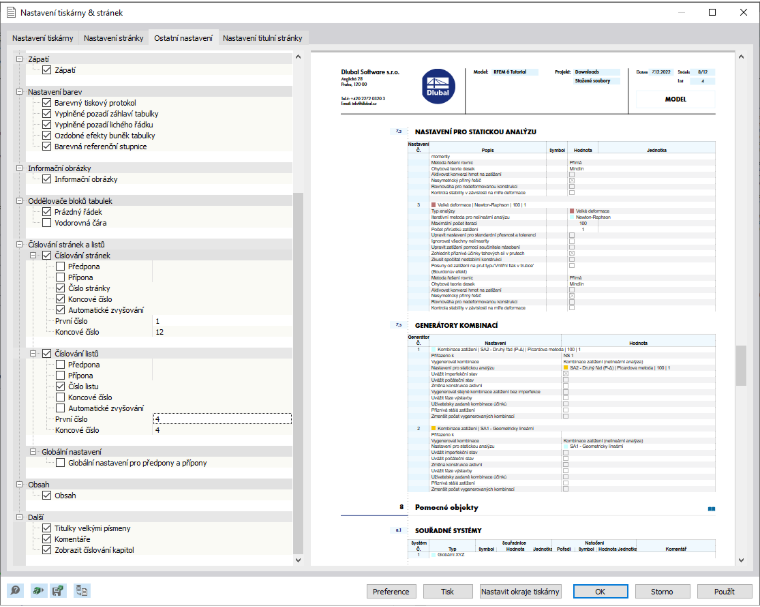The width and height of the screenshot is (760, 607).
Task: Uncheck Automatické zvyšování under Číslování stránek
Action: (61, 310)
